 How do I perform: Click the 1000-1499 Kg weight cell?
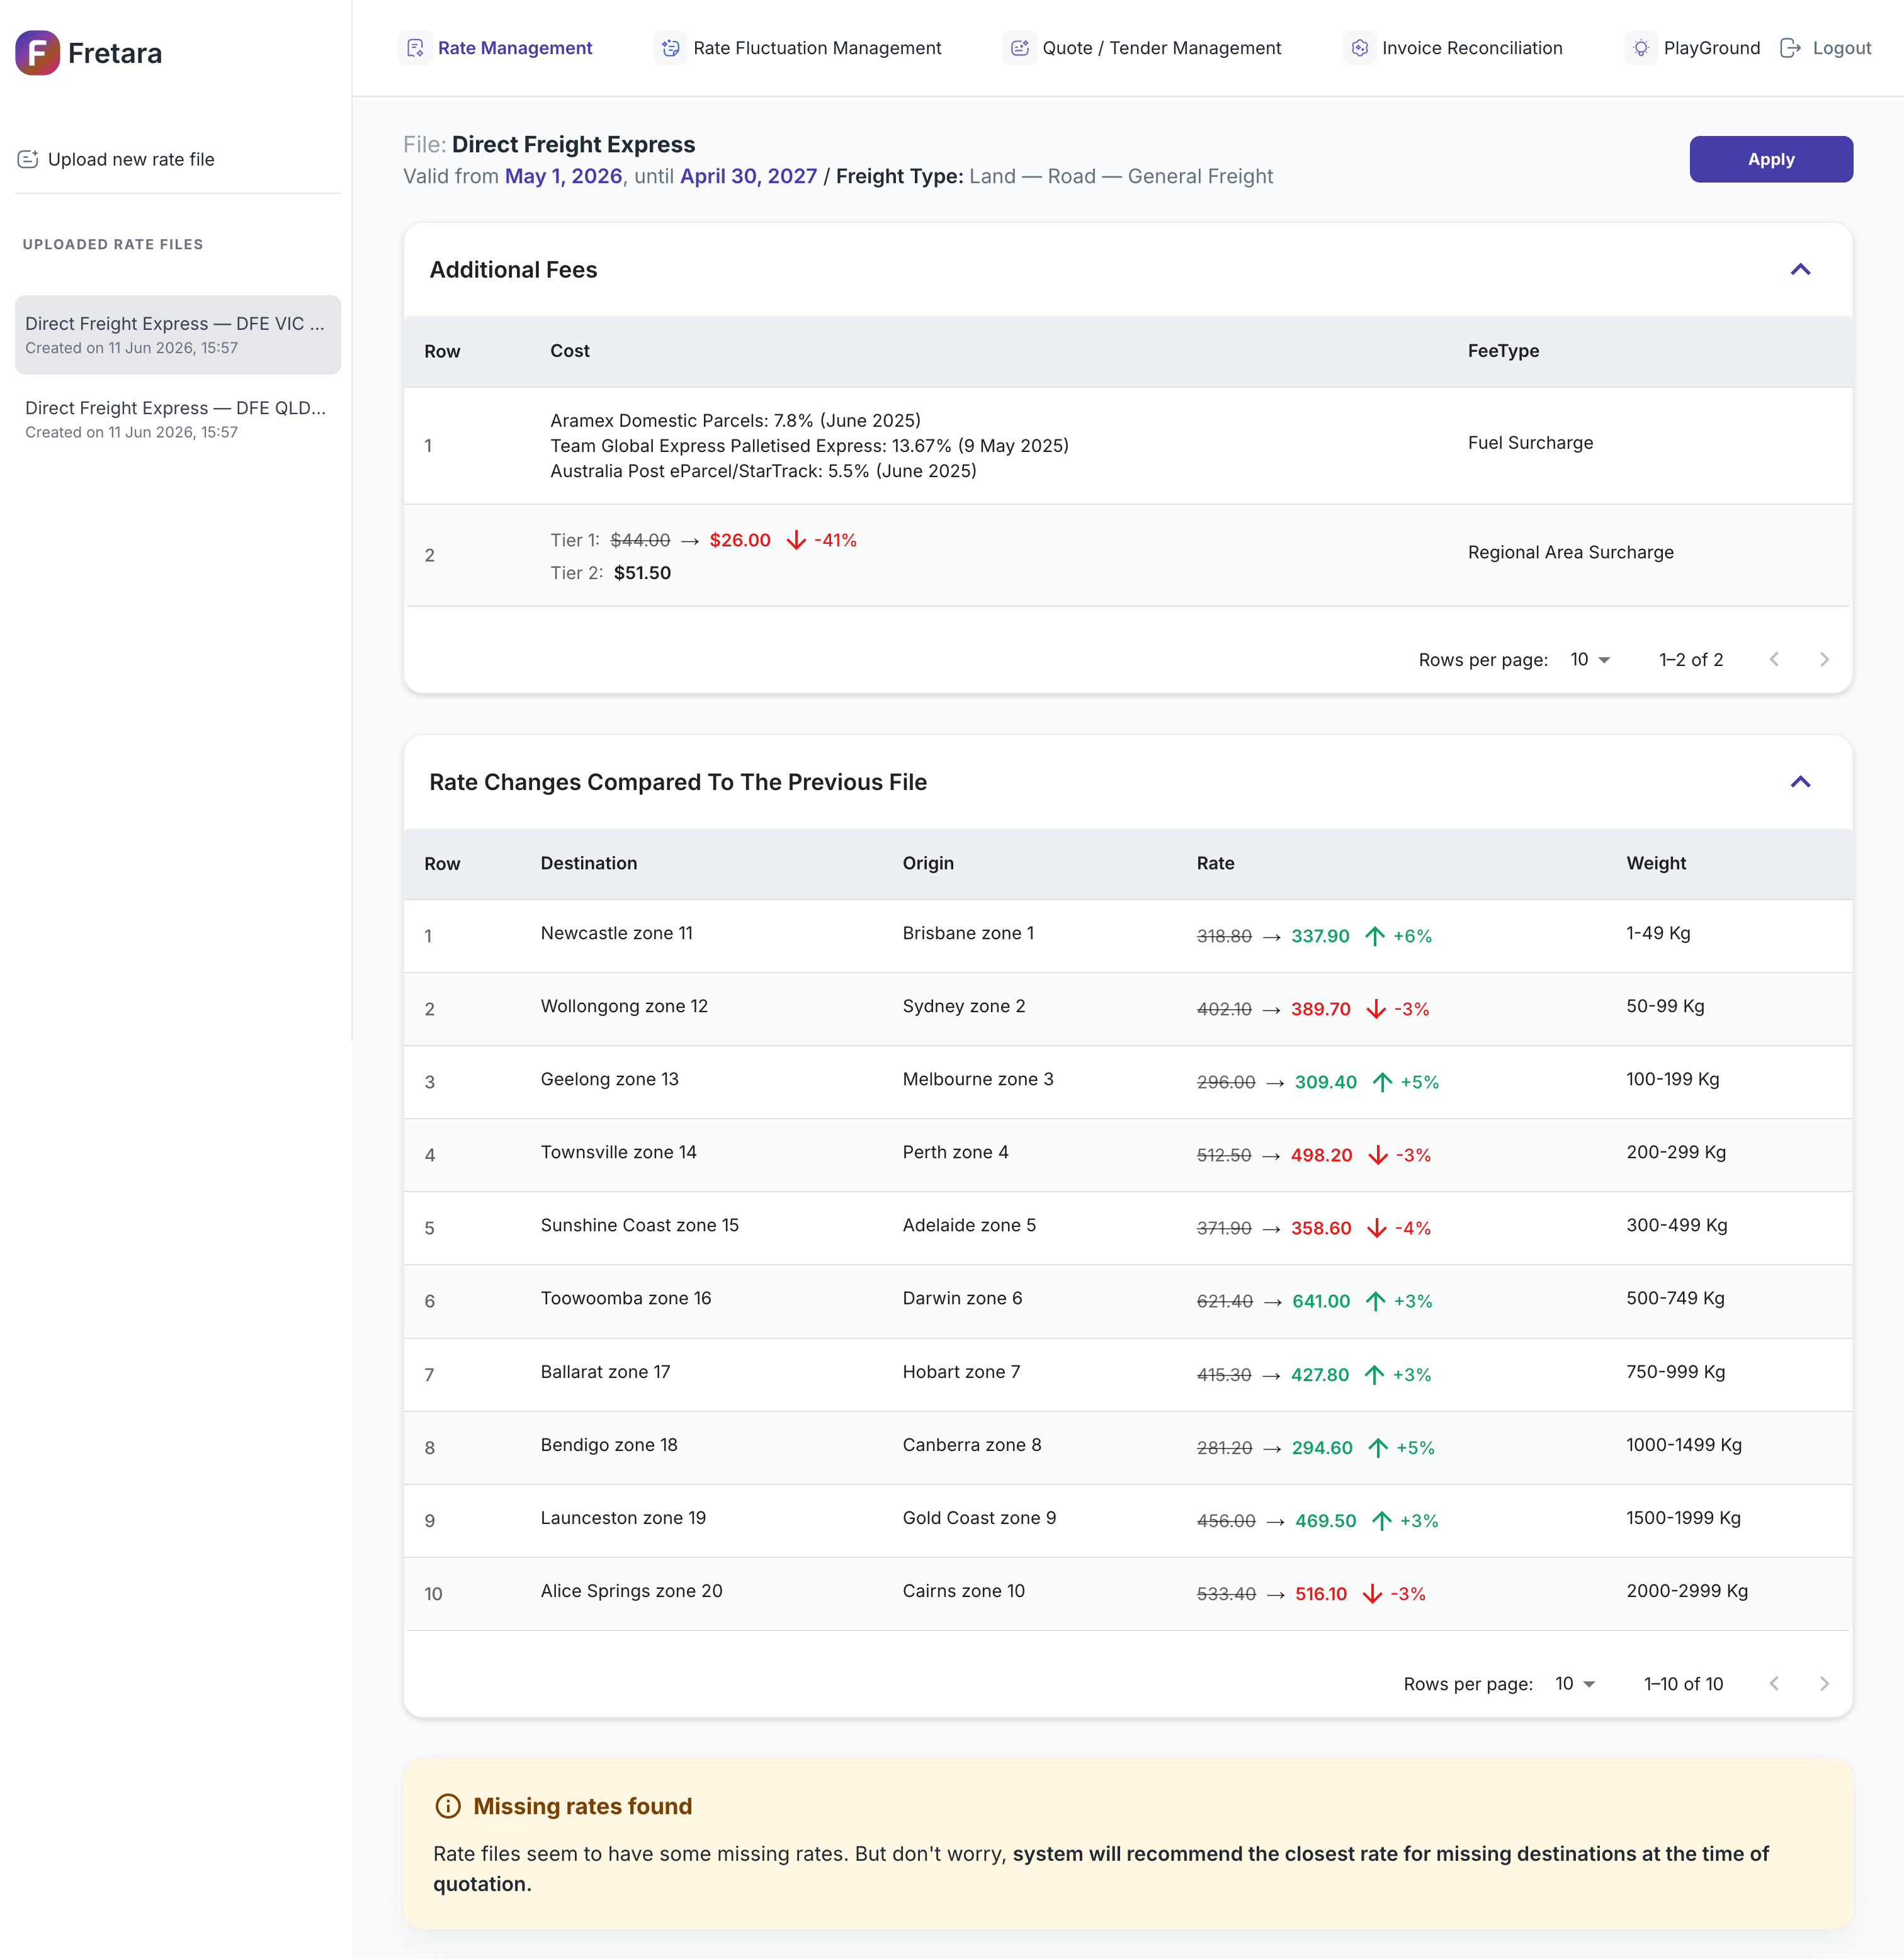1684,1445
